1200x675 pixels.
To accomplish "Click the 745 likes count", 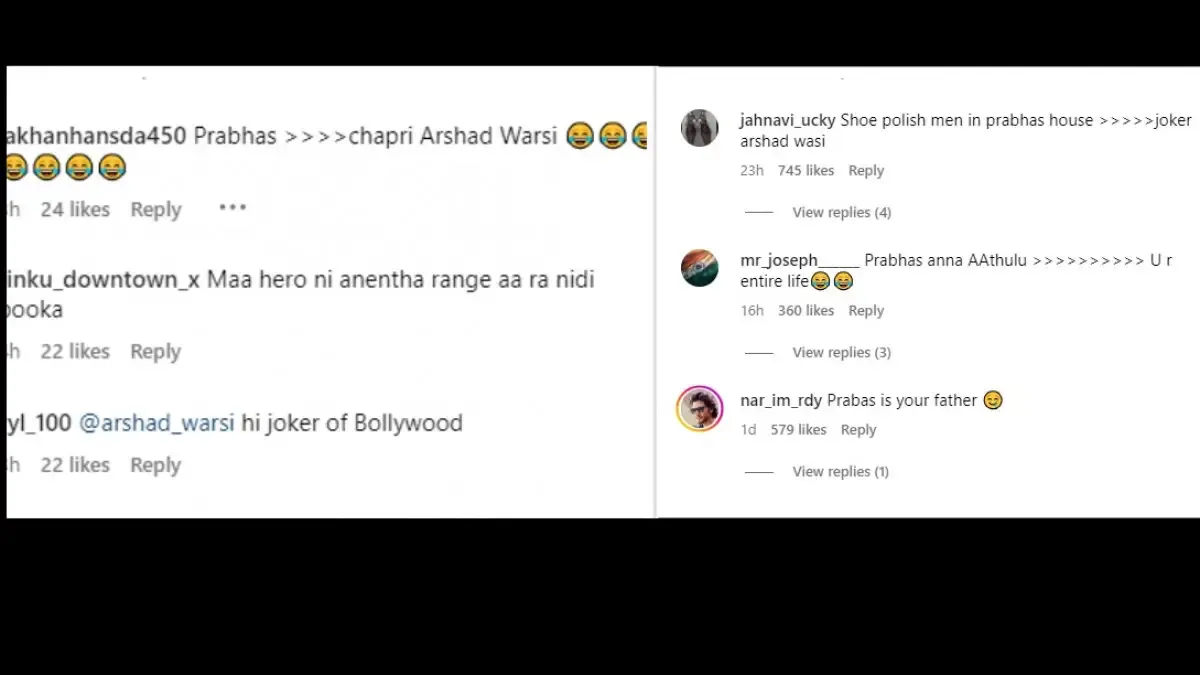I will point(806,170).
